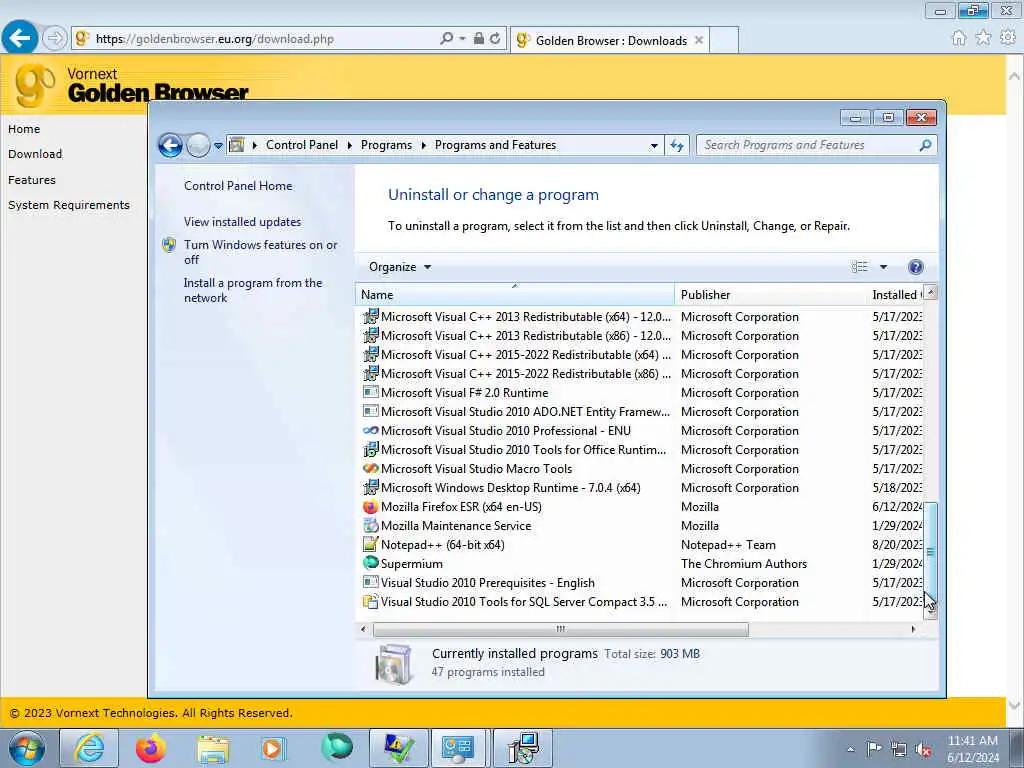Open the System Requirements link

[x=69, y=205]
